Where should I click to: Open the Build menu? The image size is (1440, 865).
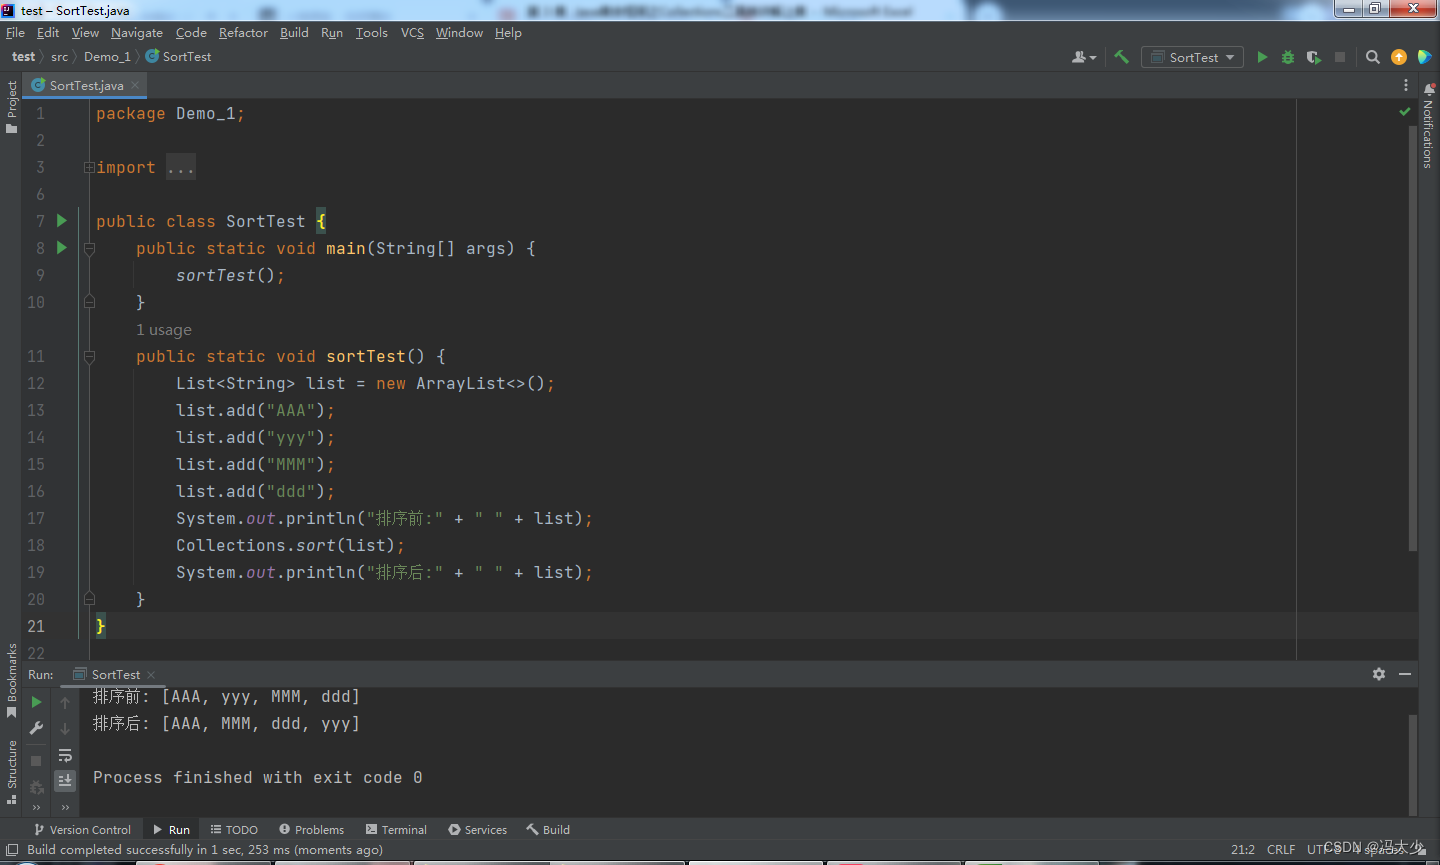click(x=294, y=33)
